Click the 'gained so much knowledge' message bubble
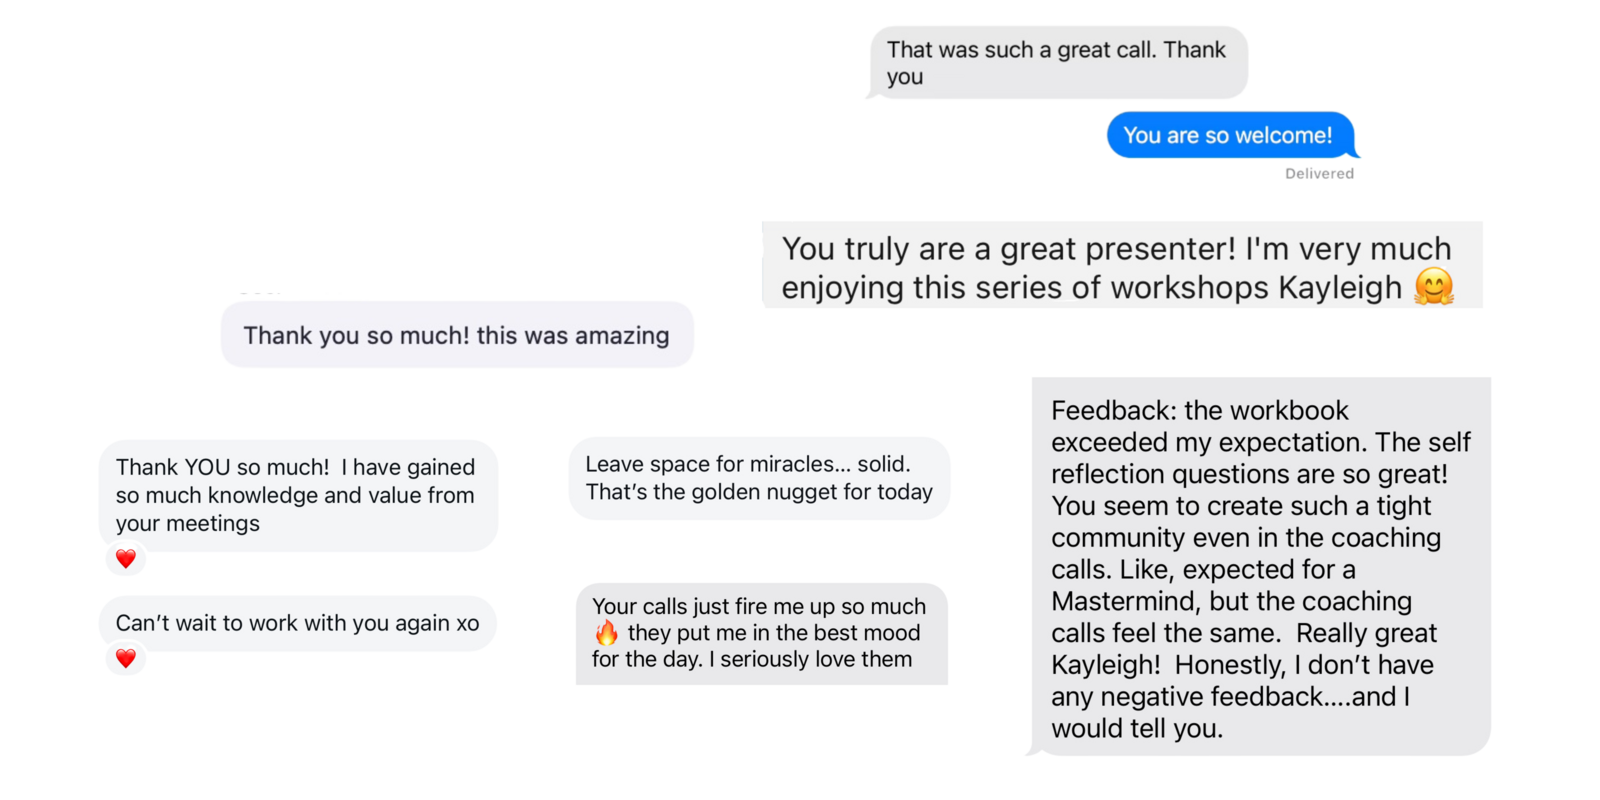The width and height of the screenshot is (1600, 800). pyautogui.click(x=297, y=495)
